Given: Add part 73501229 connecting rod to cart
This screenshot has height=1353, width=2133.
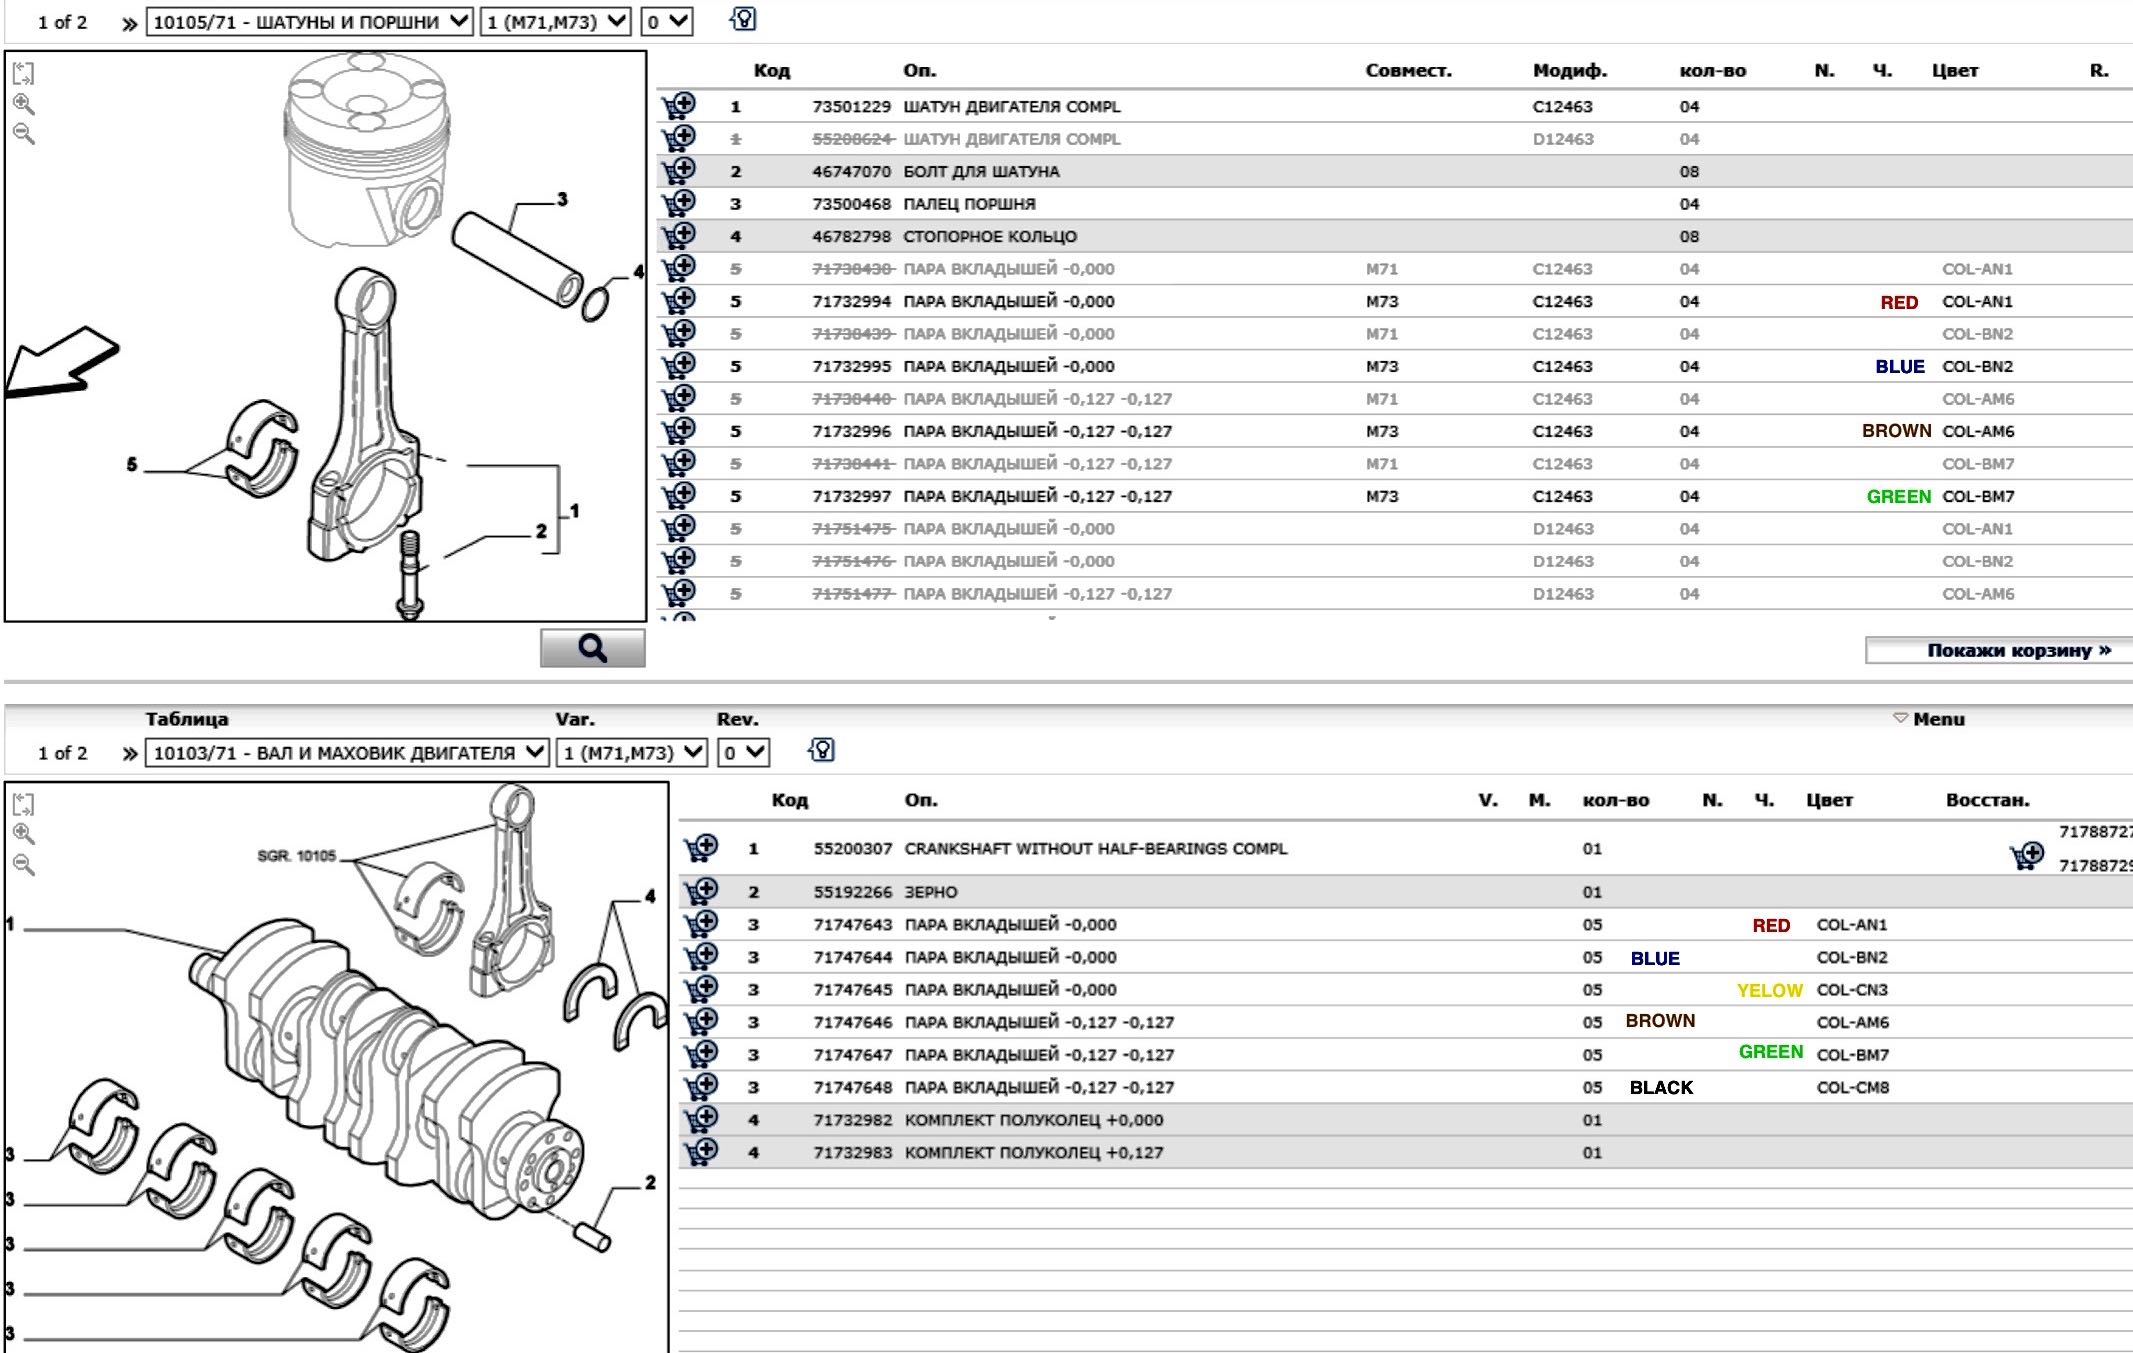Looking at the screenshot, I should tap(679, 105).
